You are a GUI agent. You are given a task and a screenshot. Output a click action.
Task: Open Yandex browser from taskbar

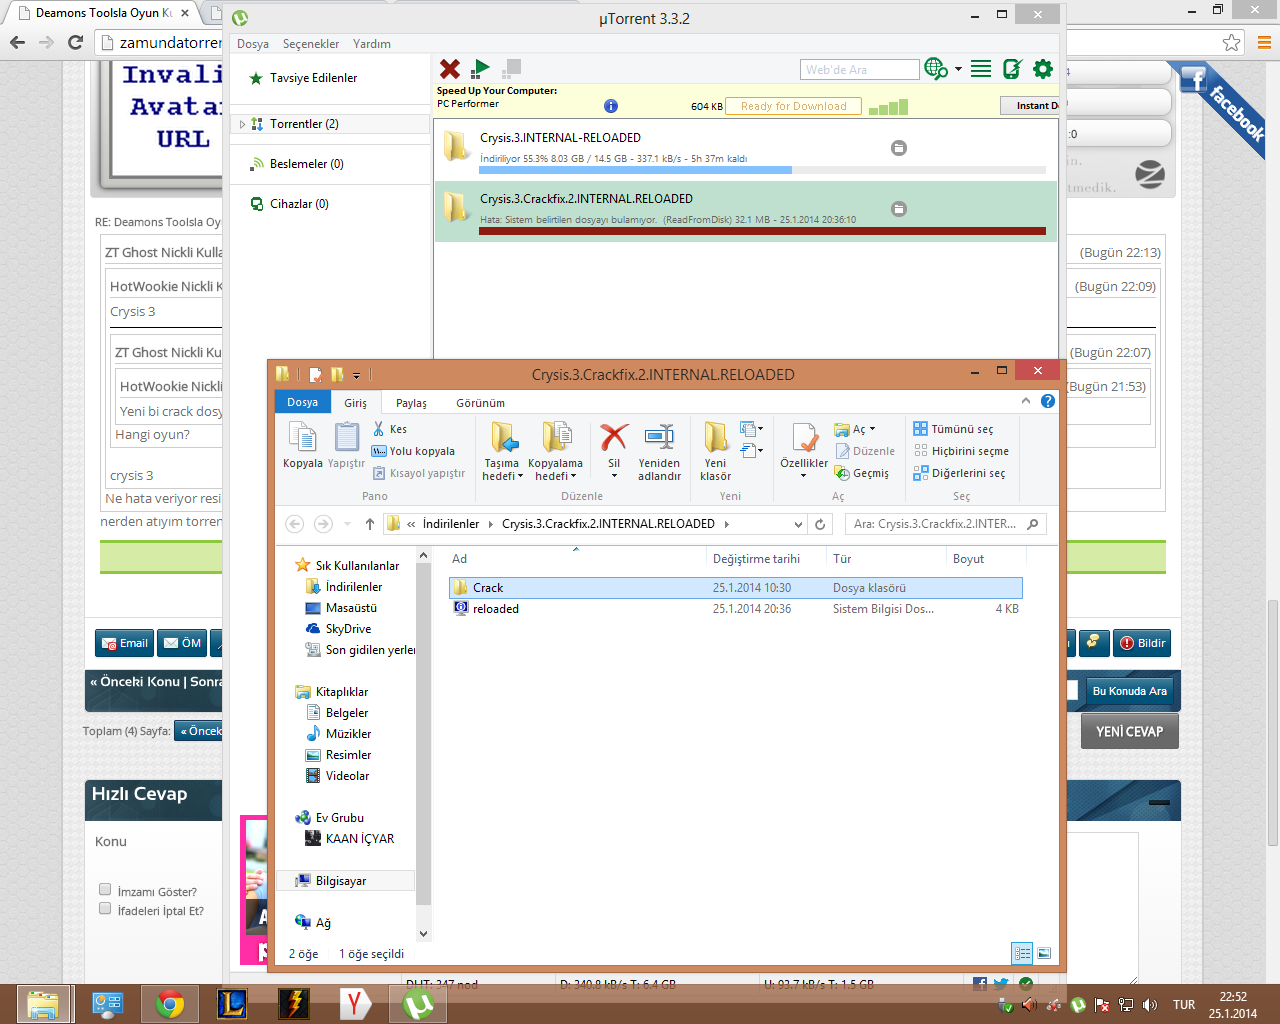[x=355, y=1004]
